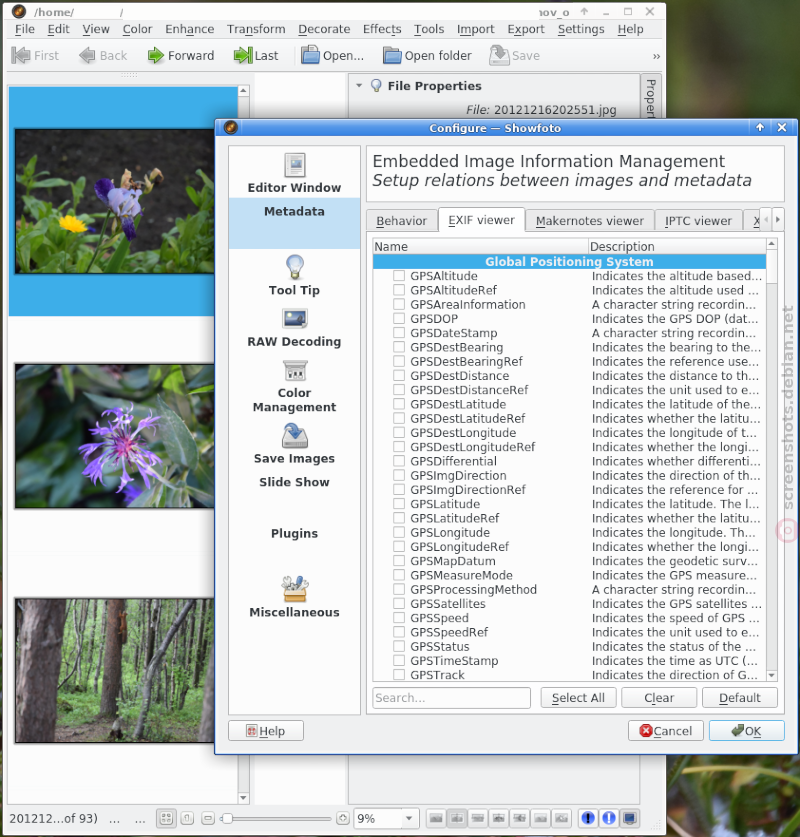The width and height of the screenshot is (800, 837).
Task: Toggle the under-exposure indicator icon
Action: 588,818
